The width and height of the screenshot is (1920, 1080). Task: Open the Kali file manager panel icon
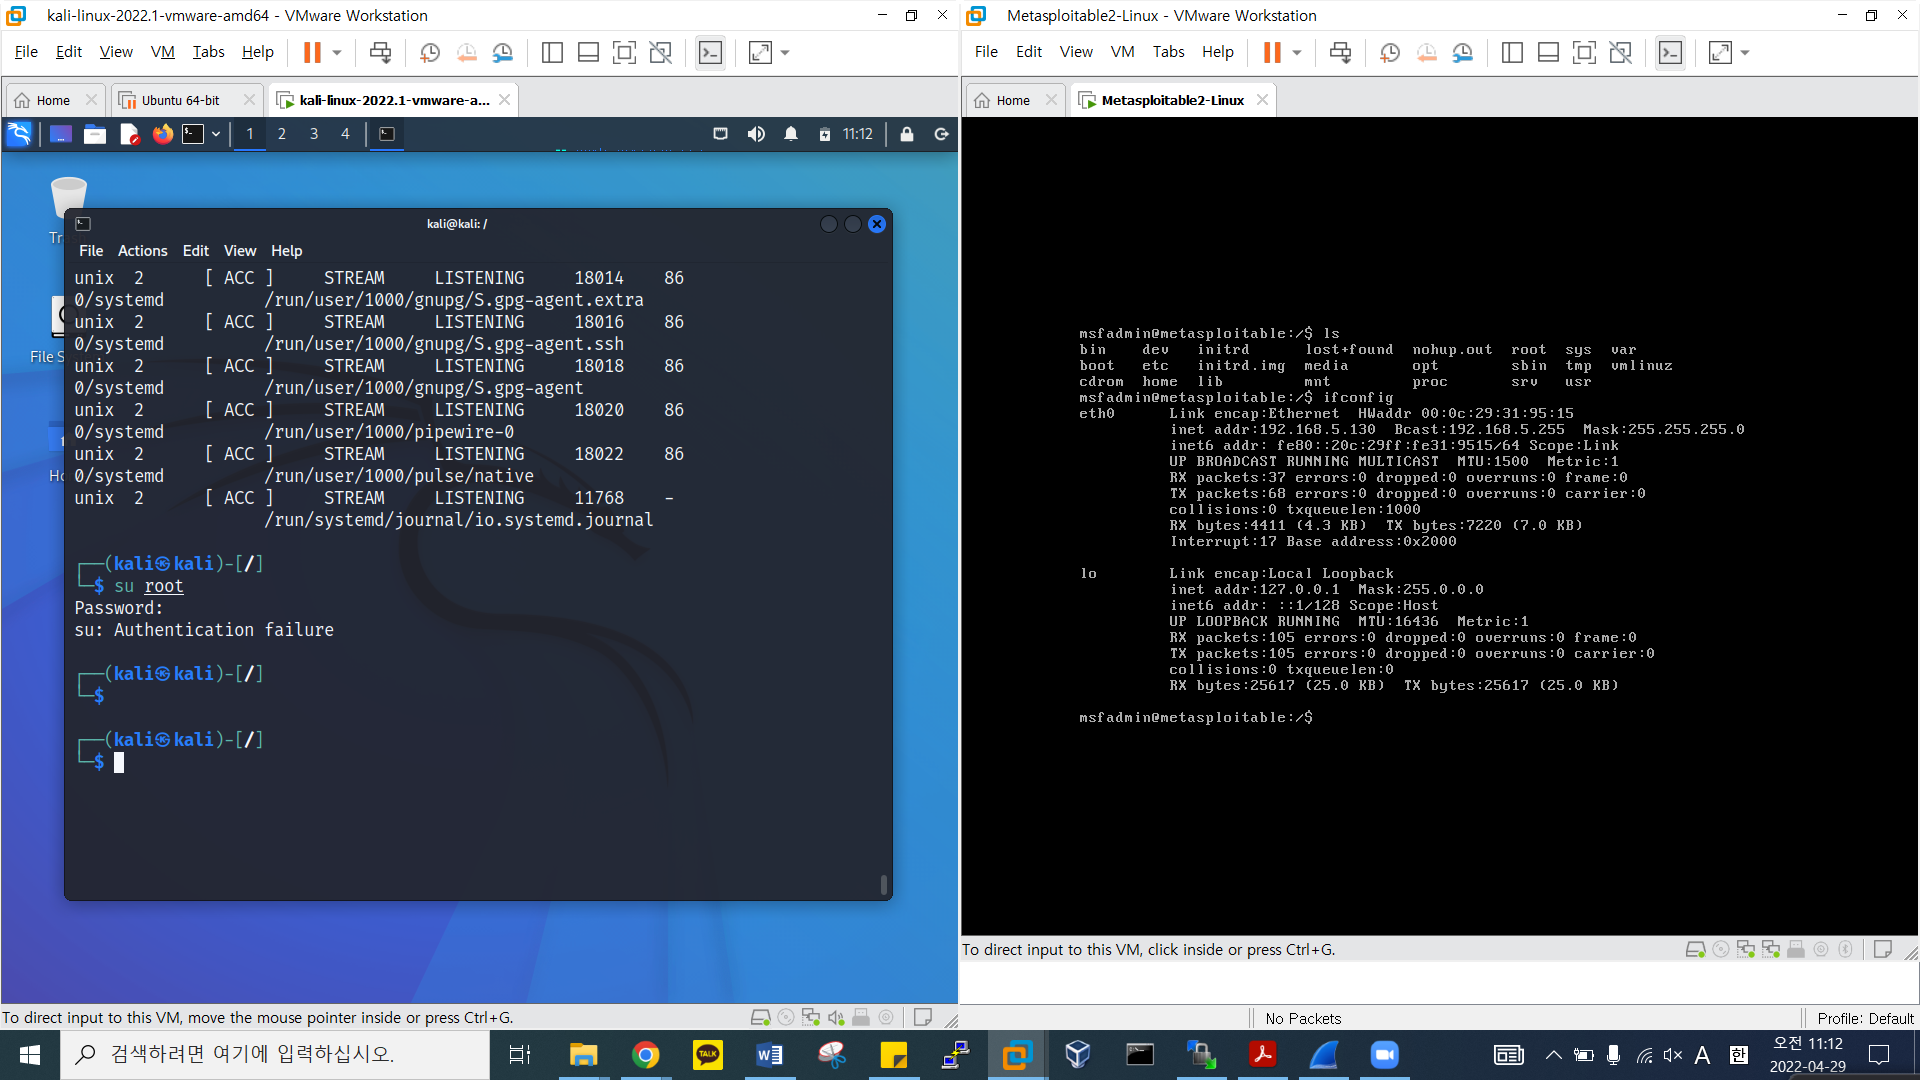click(x=95, y=134)
